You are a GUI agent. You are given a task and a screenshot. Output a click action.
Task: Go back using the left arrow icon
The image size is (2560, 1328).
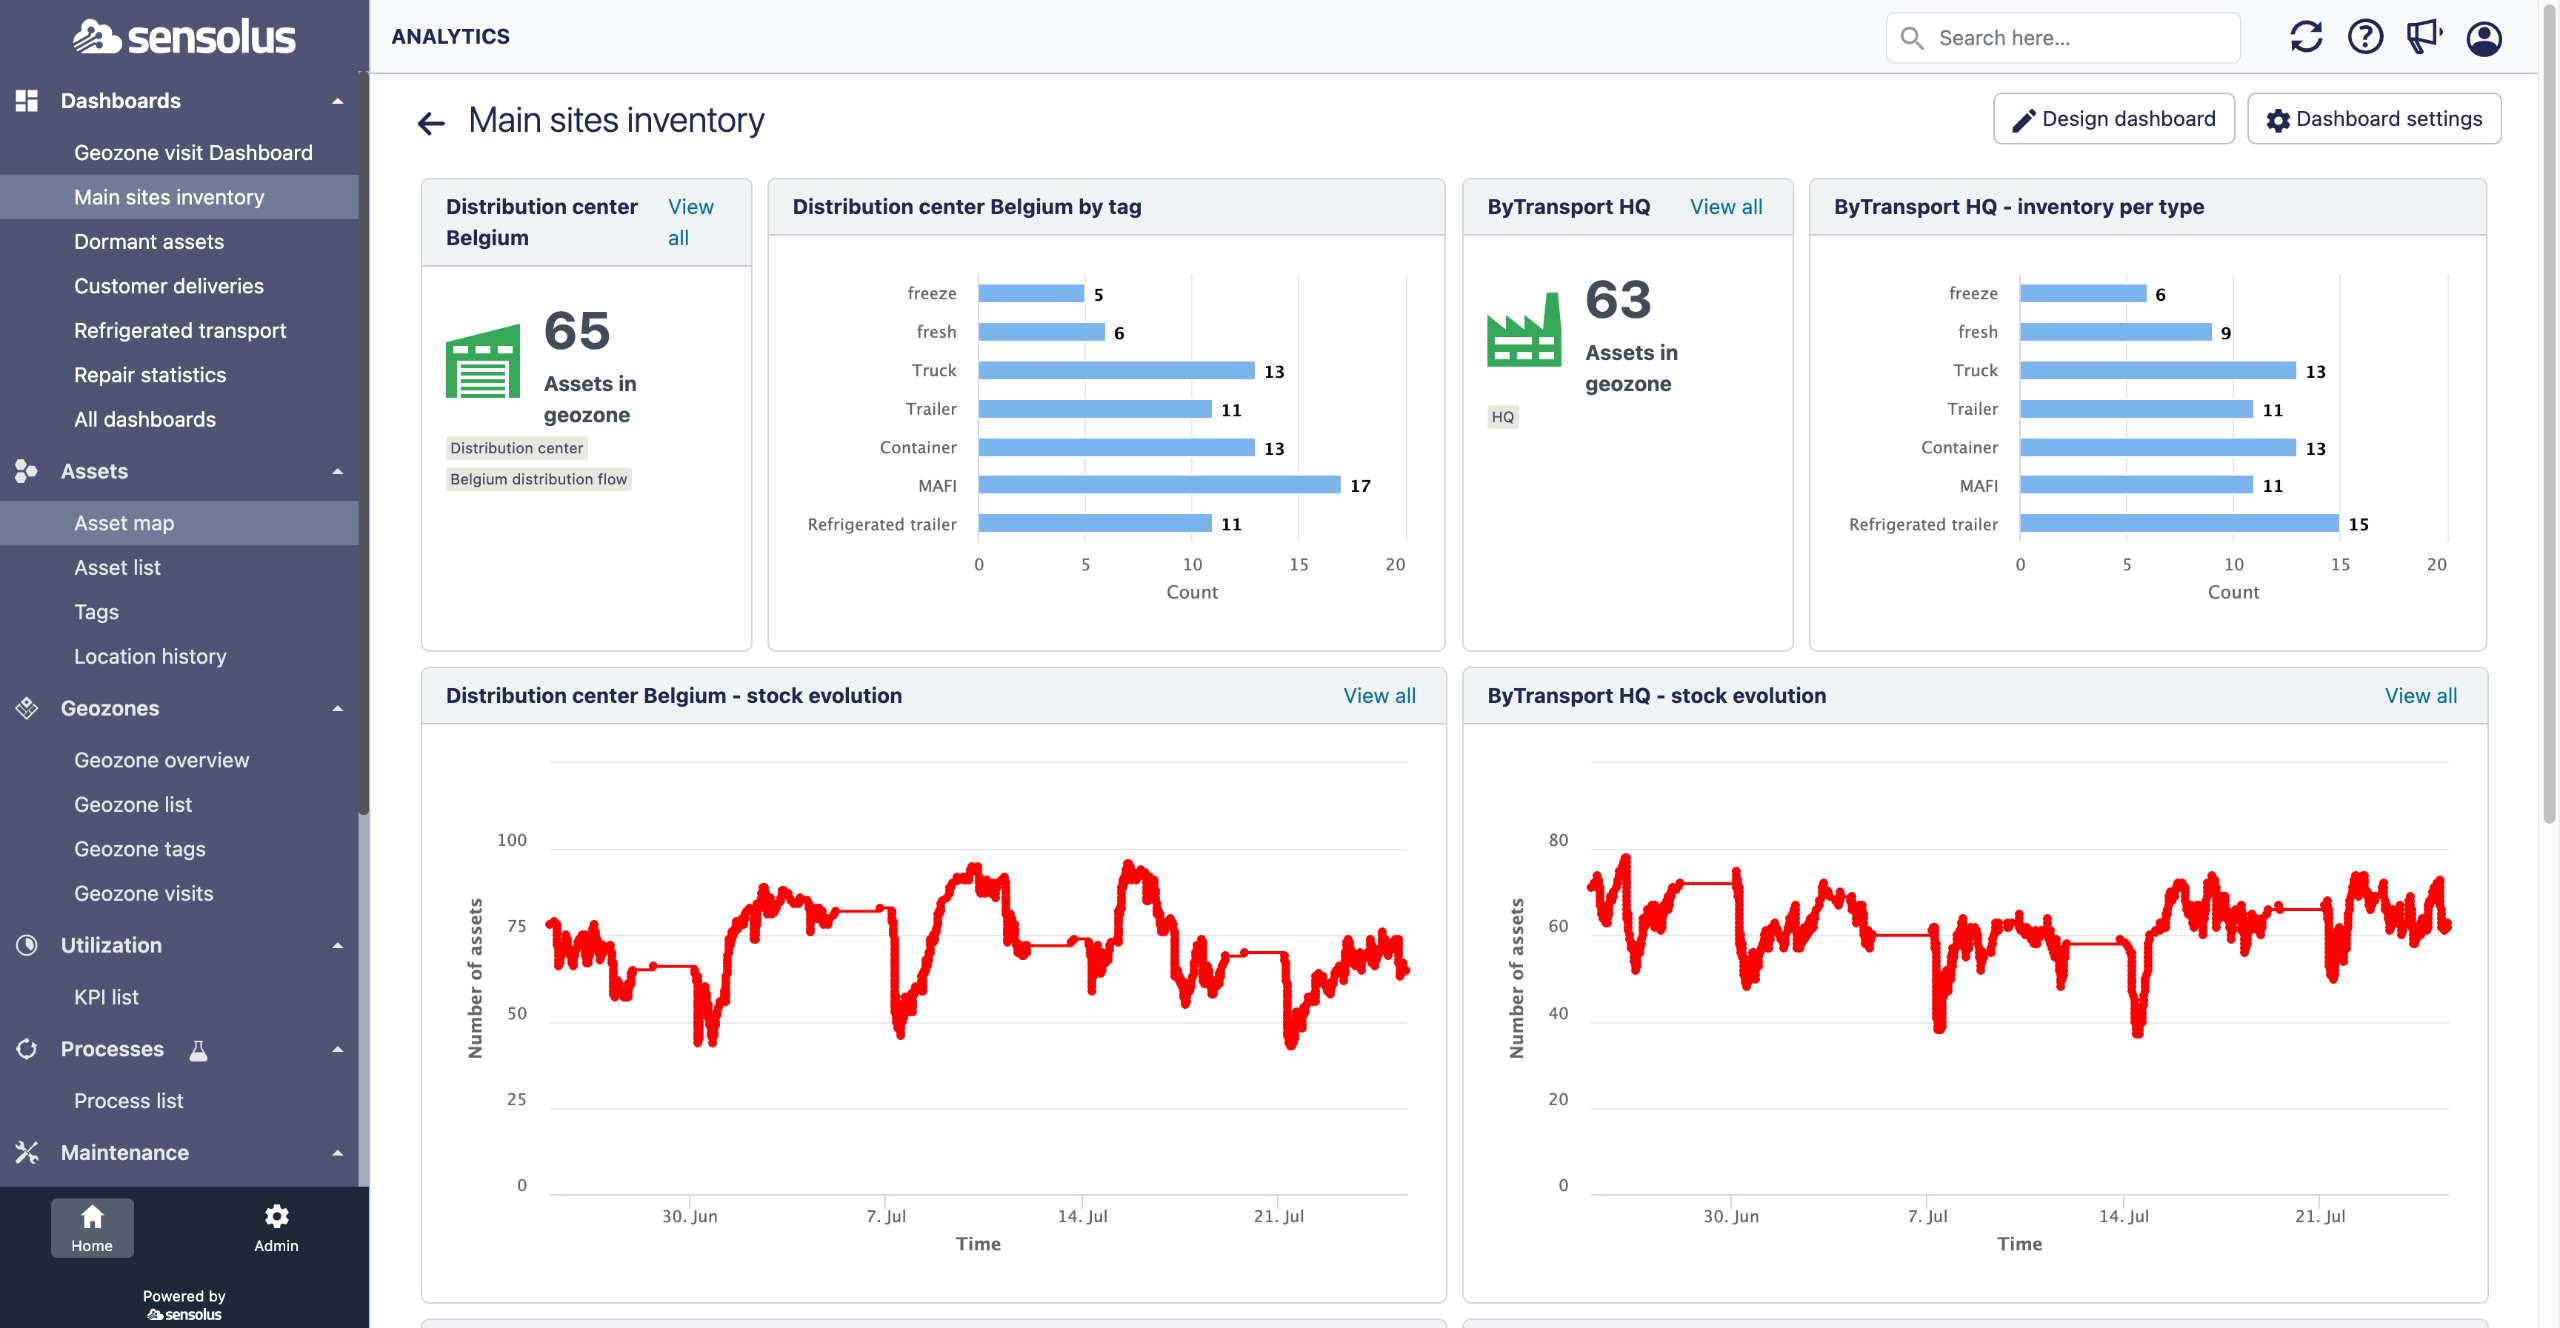(x=431, y=123)
